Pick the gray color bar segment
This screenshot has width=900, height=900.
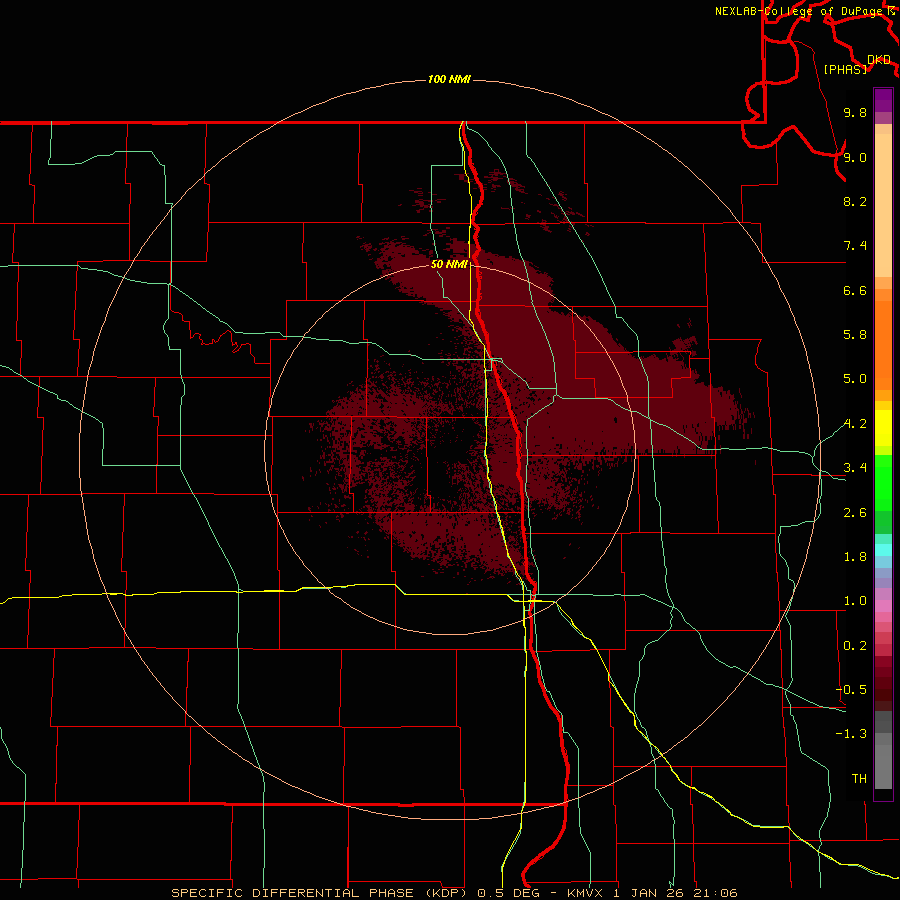pos(883,750)
